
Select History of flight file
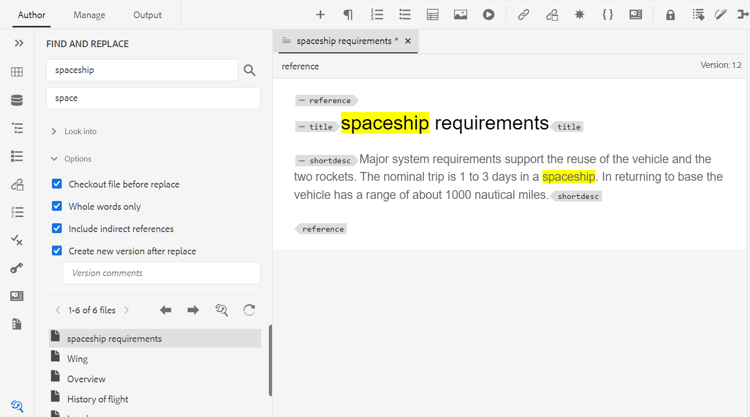(x=97, y=399)
